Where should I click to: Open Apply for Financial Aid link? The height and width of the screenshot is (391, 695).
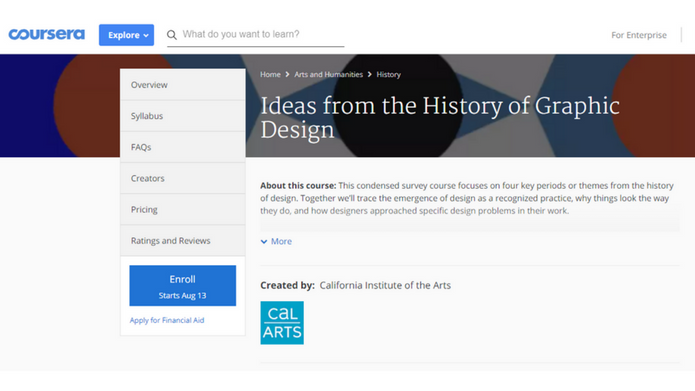(167, 320)
